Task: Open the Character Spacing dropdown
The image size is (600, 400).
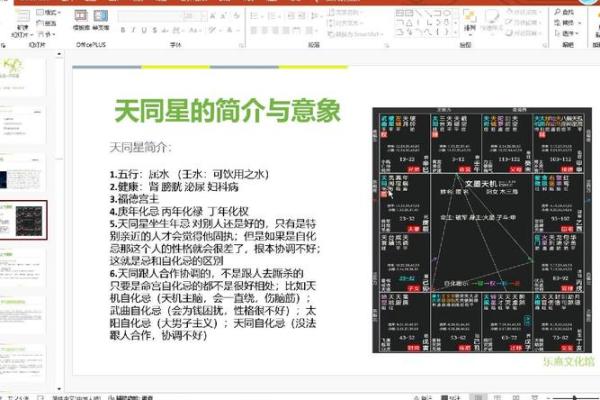Action: [177, 30]
